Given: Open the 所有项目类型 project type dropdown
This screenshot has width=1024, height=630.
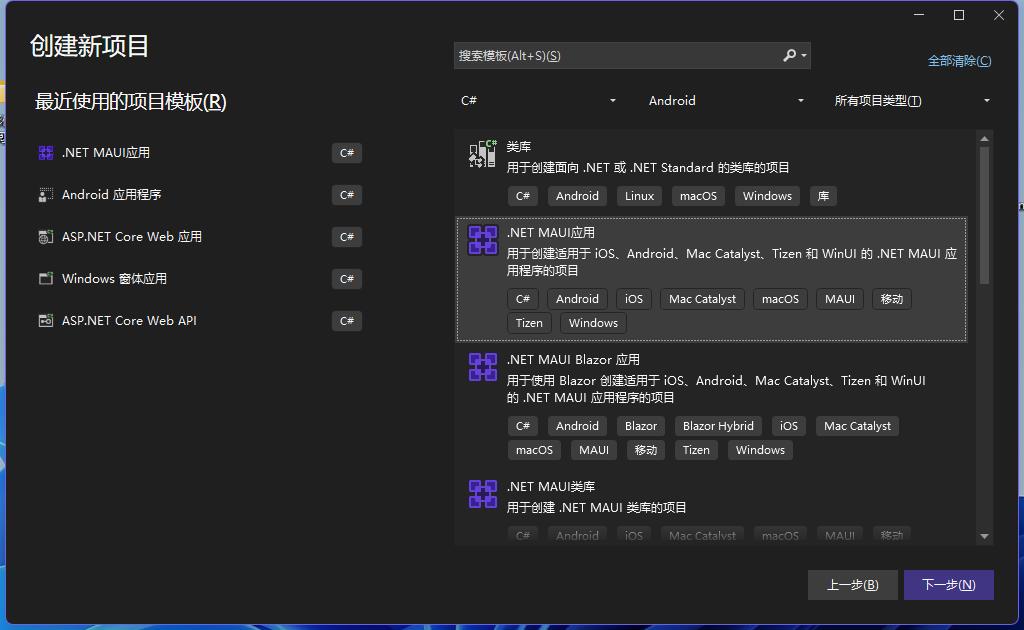Looking at the screenshot, I should click(912, 101).
